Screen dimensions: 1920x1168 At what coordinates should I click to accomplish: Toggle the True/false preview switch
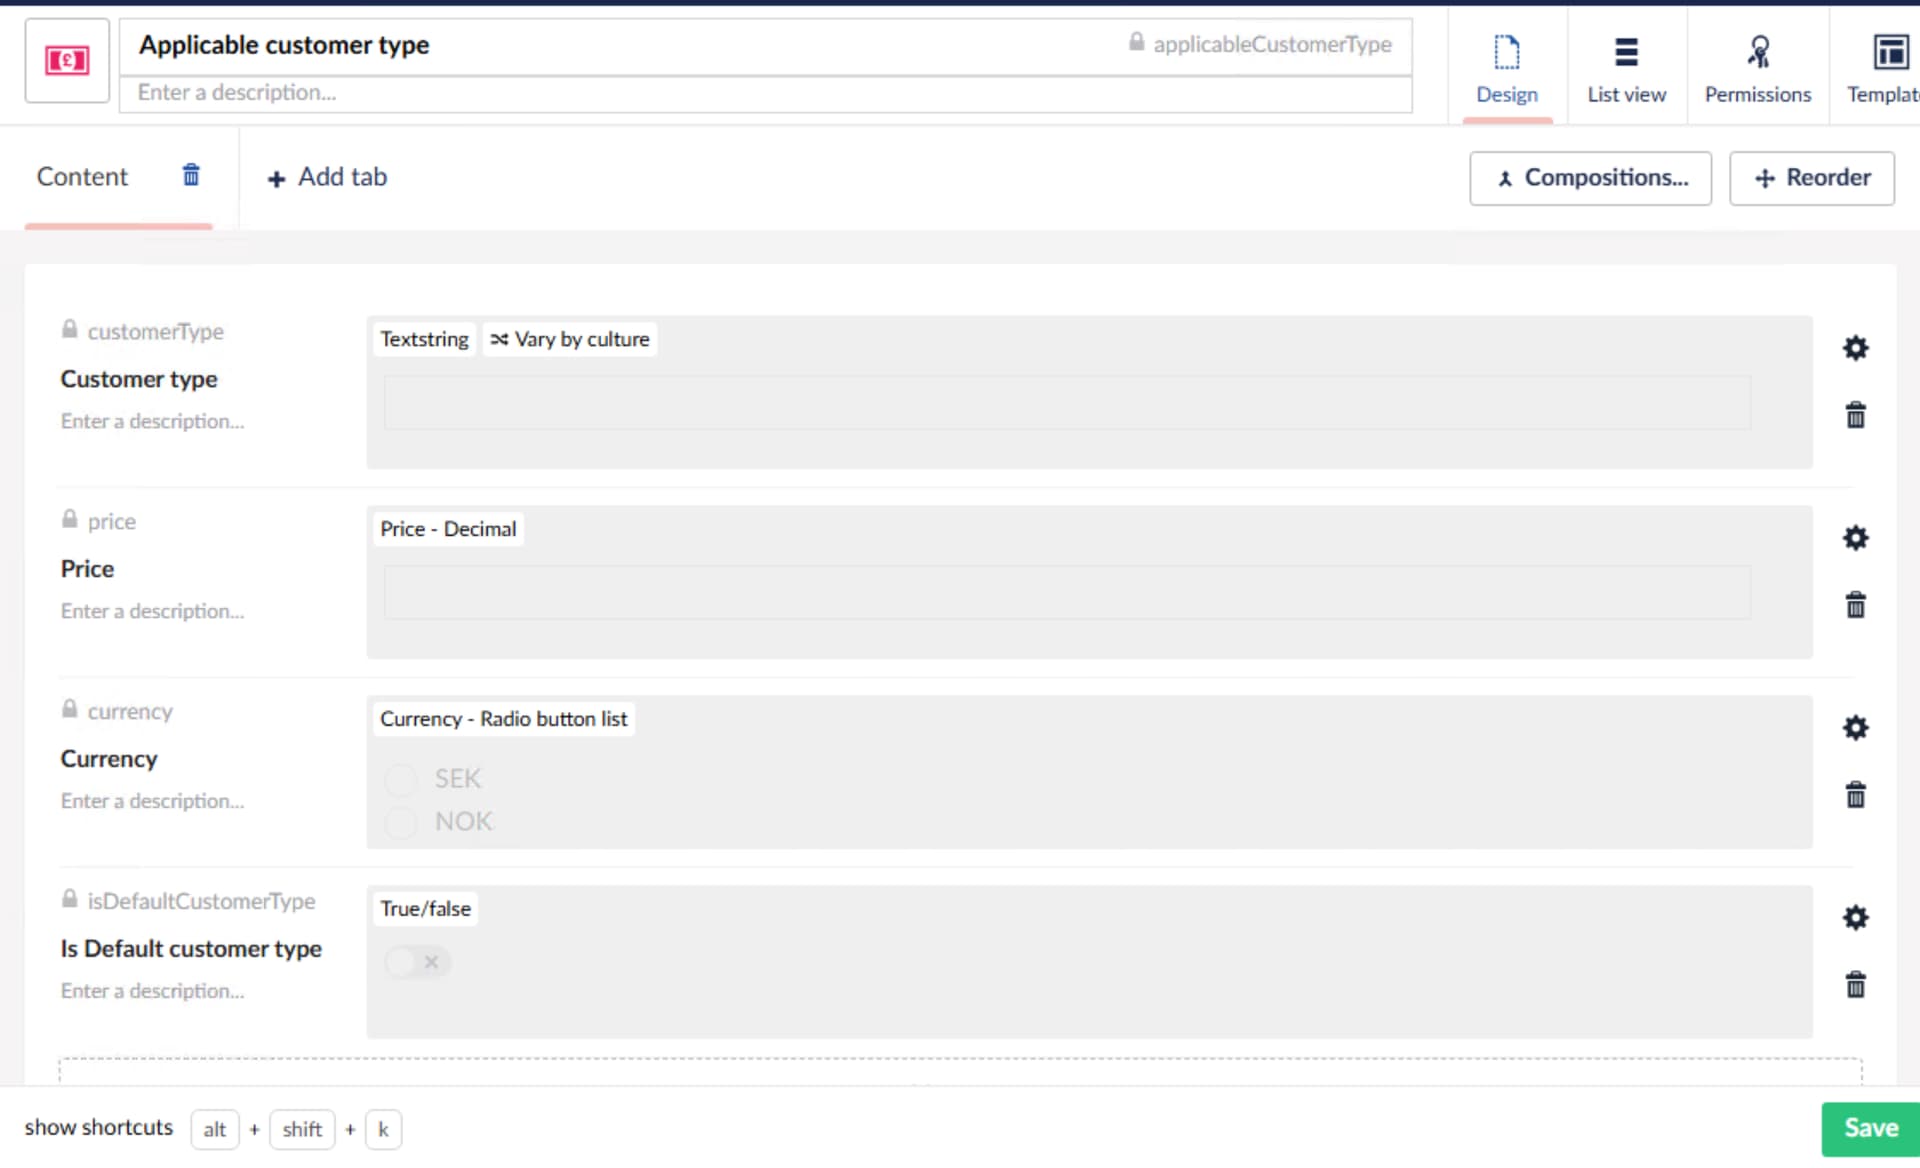pyautogui.click(x=417, y=962)
